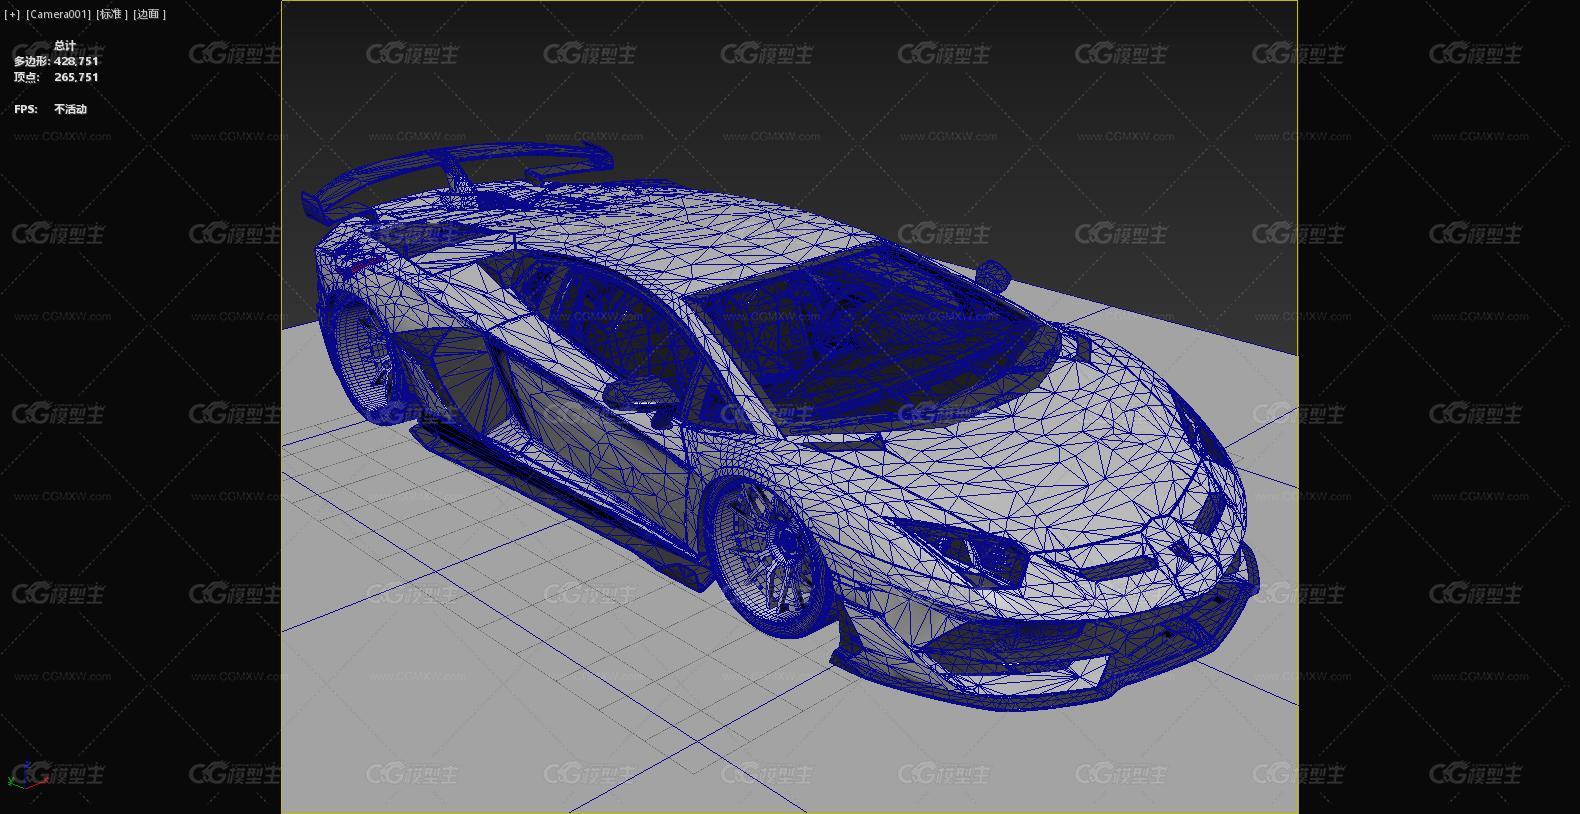Open the [Camera001] viewport view menu

pos(58,14)
